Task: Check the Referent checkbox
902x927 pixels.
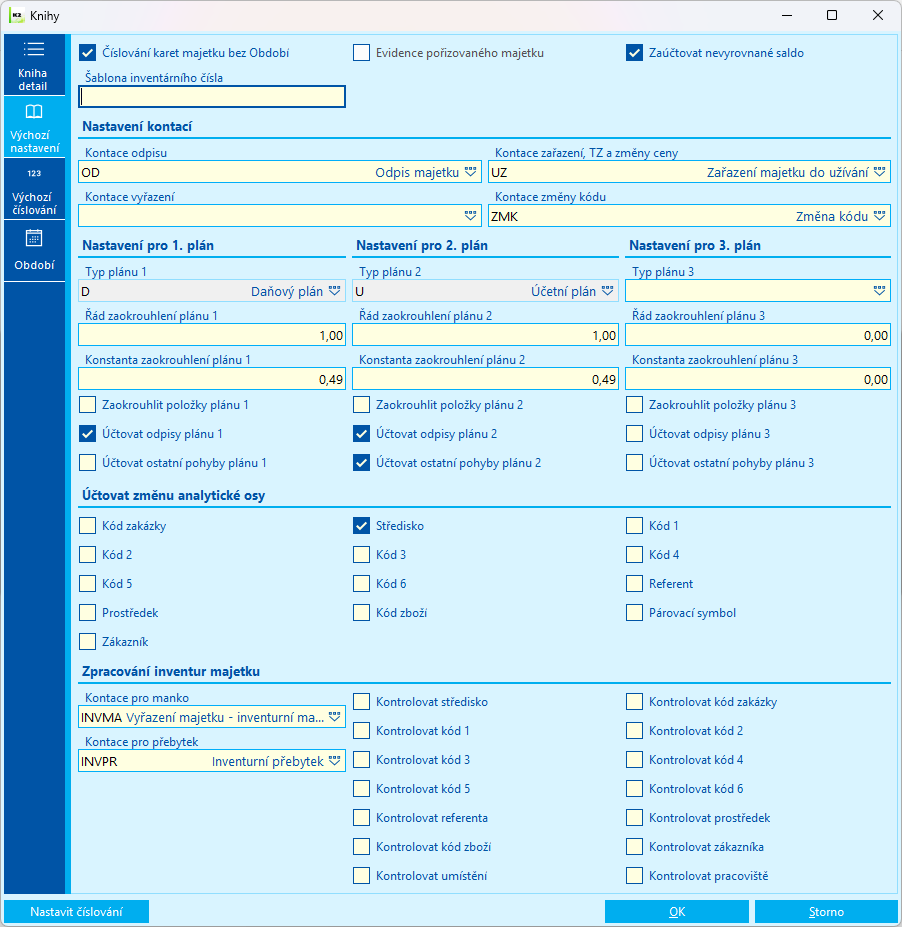Action: (634, 584)
